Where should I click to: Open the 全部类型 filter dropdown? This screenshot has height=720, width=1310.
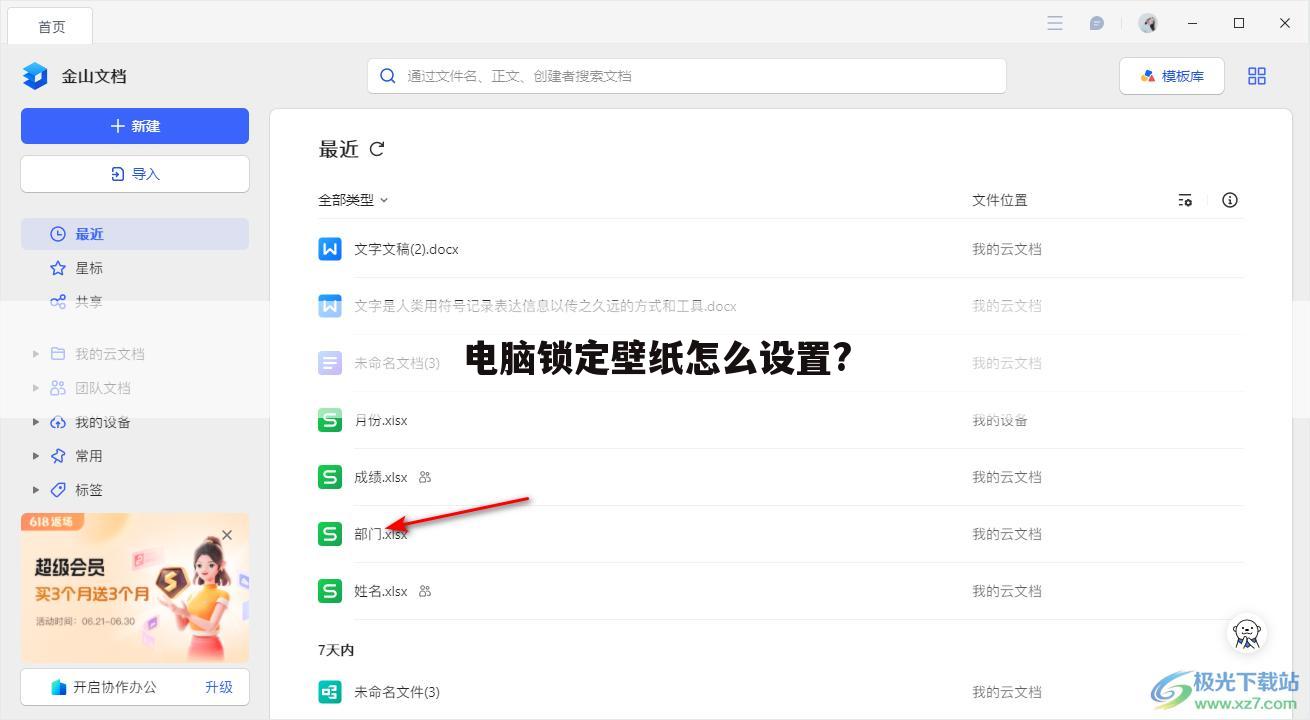tap(353, 200)
